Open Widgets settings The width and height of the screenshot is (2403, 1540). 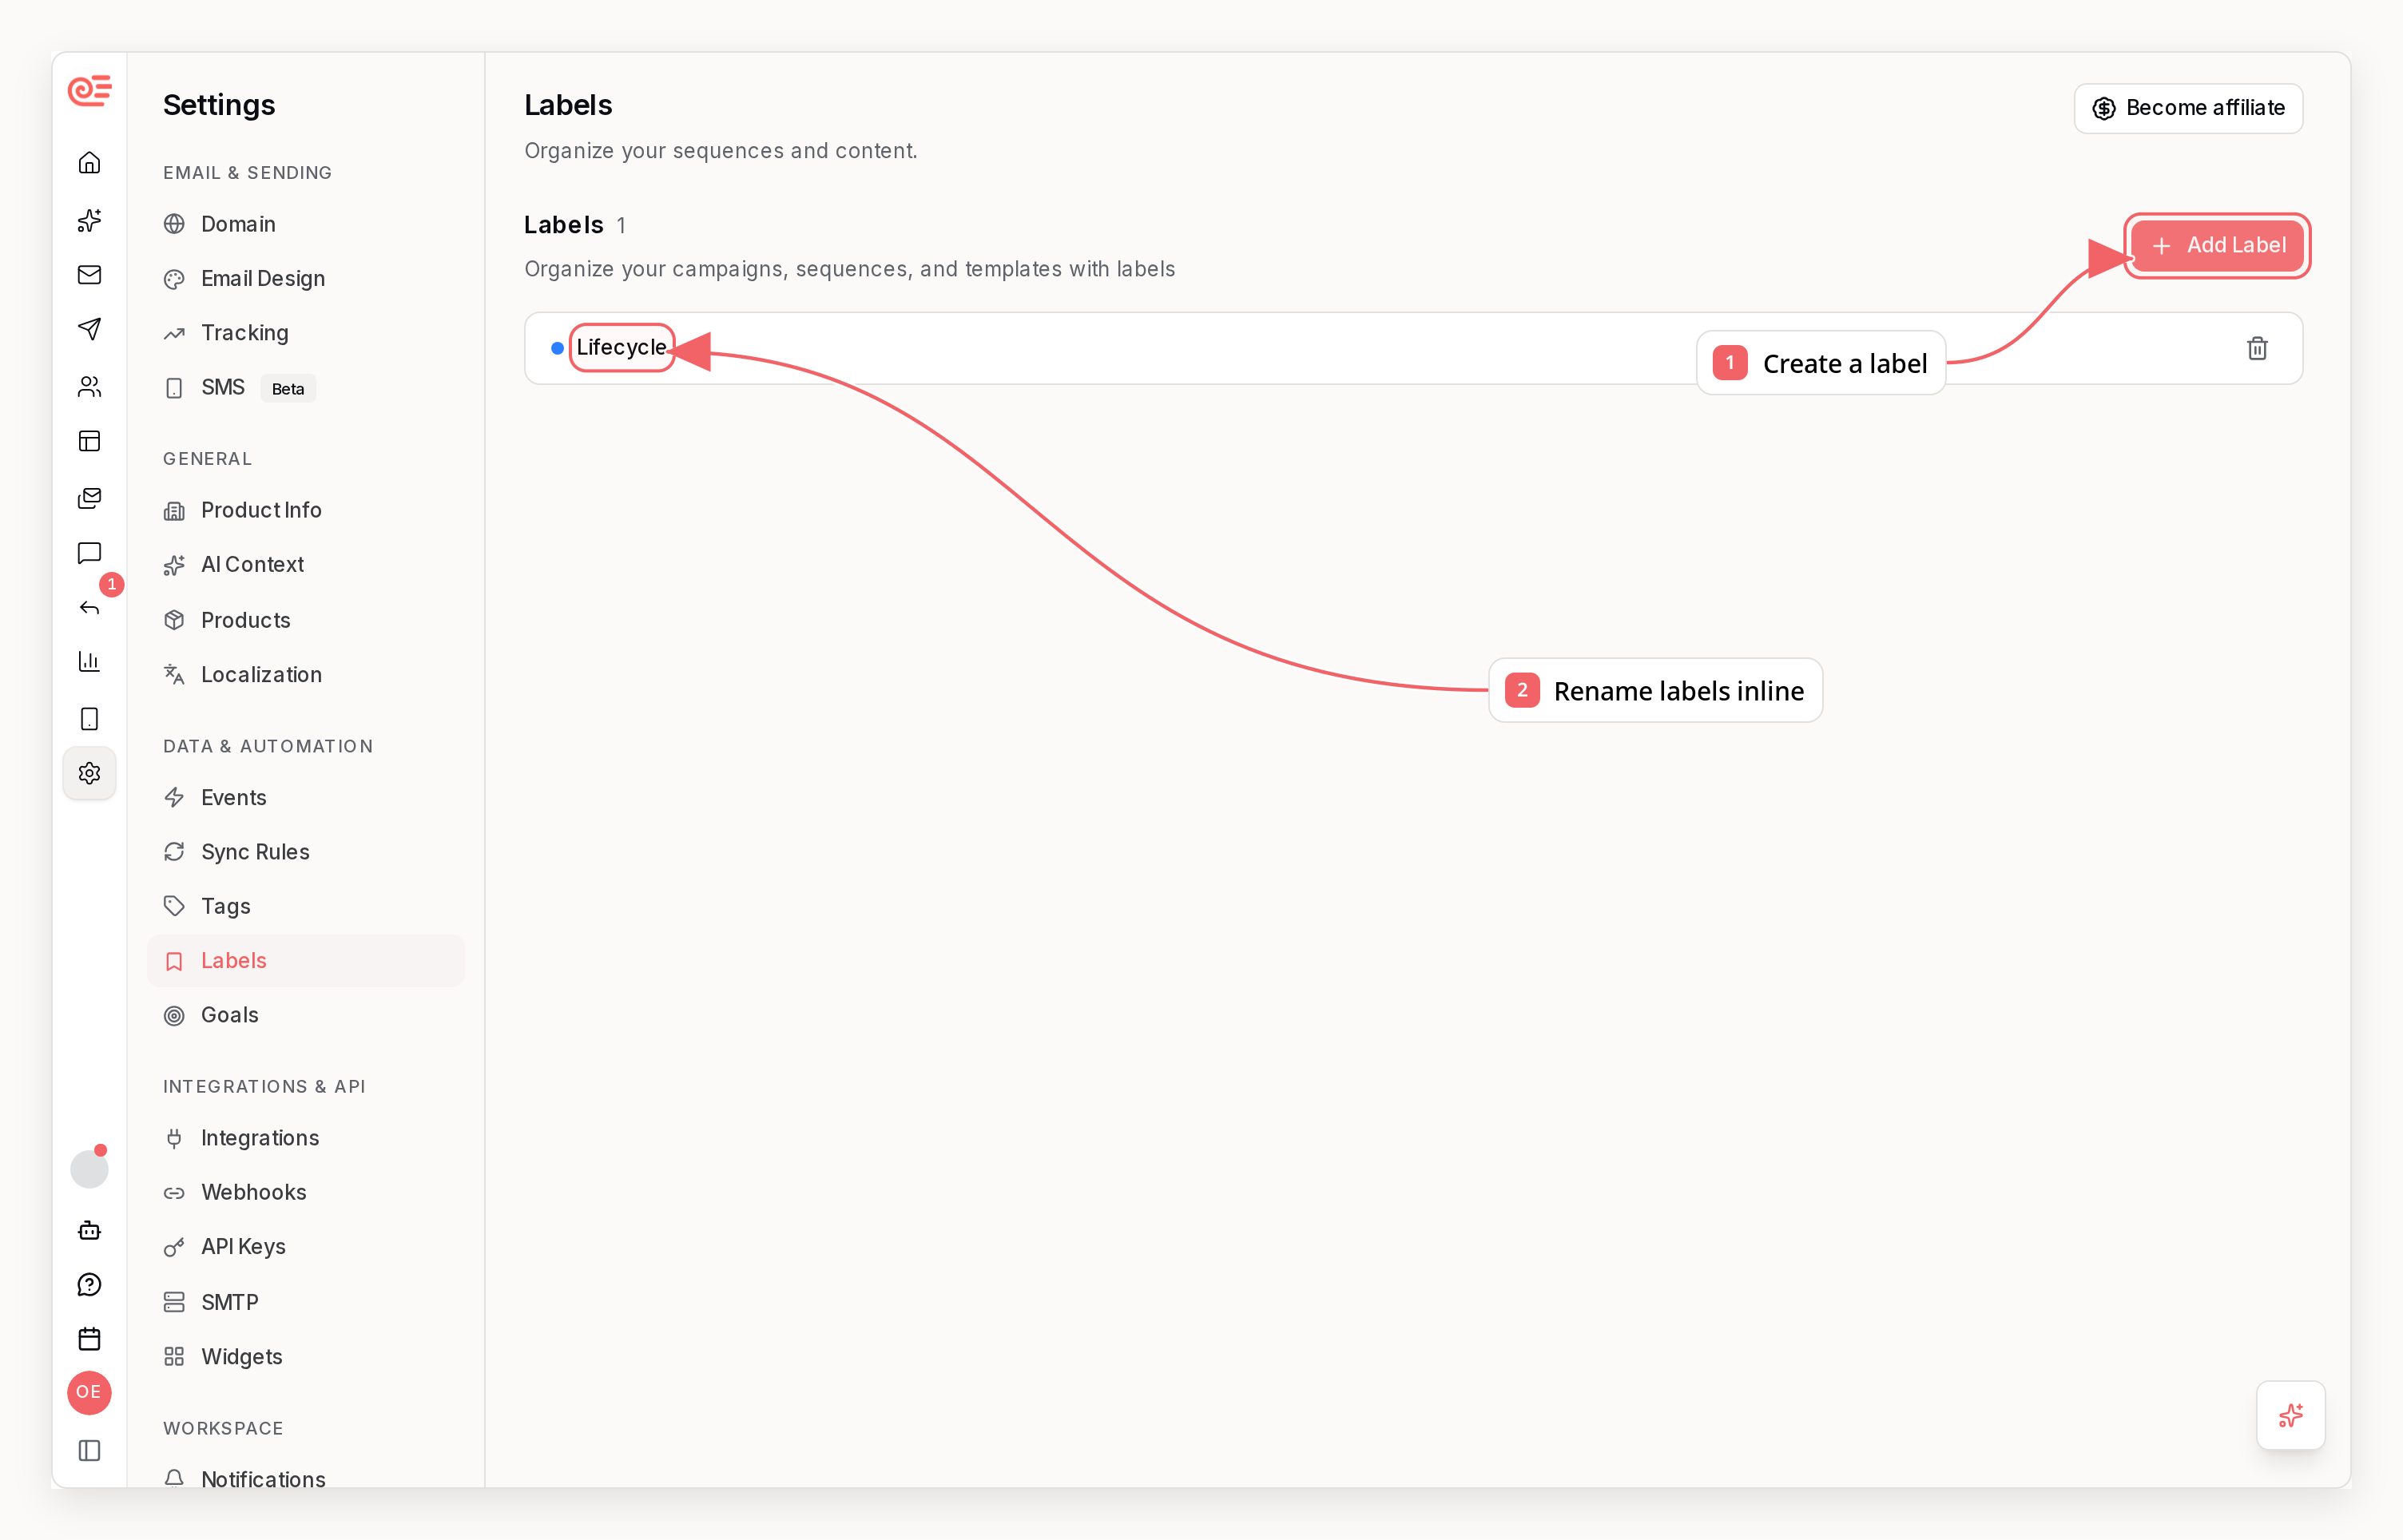coord(305,1357)
